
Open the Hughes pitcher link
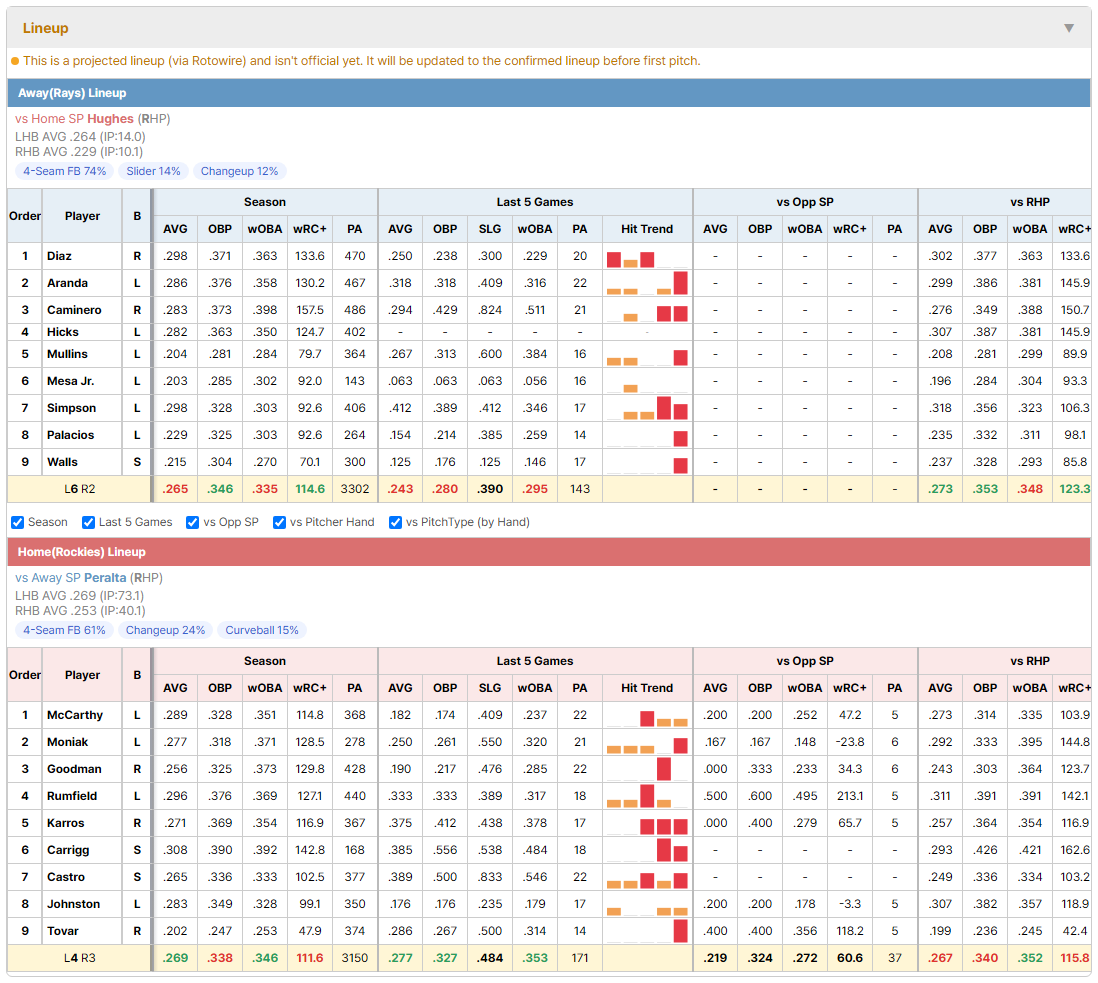pos(110,119)
